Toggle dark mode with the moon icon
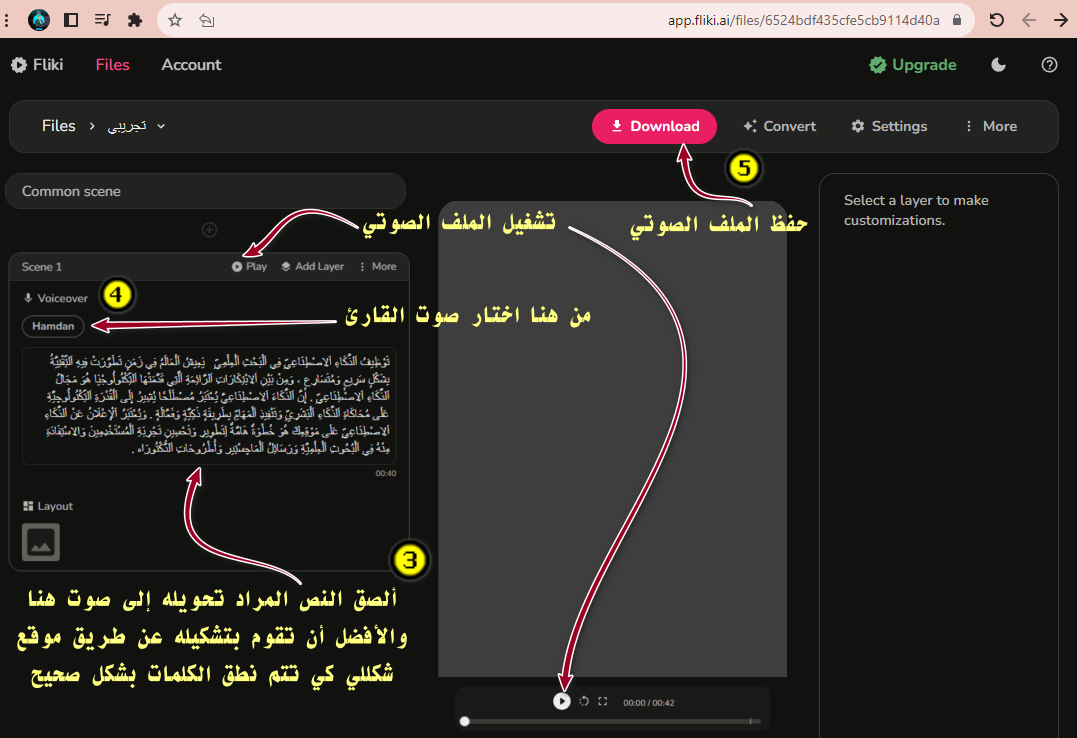 pos(998,65)
